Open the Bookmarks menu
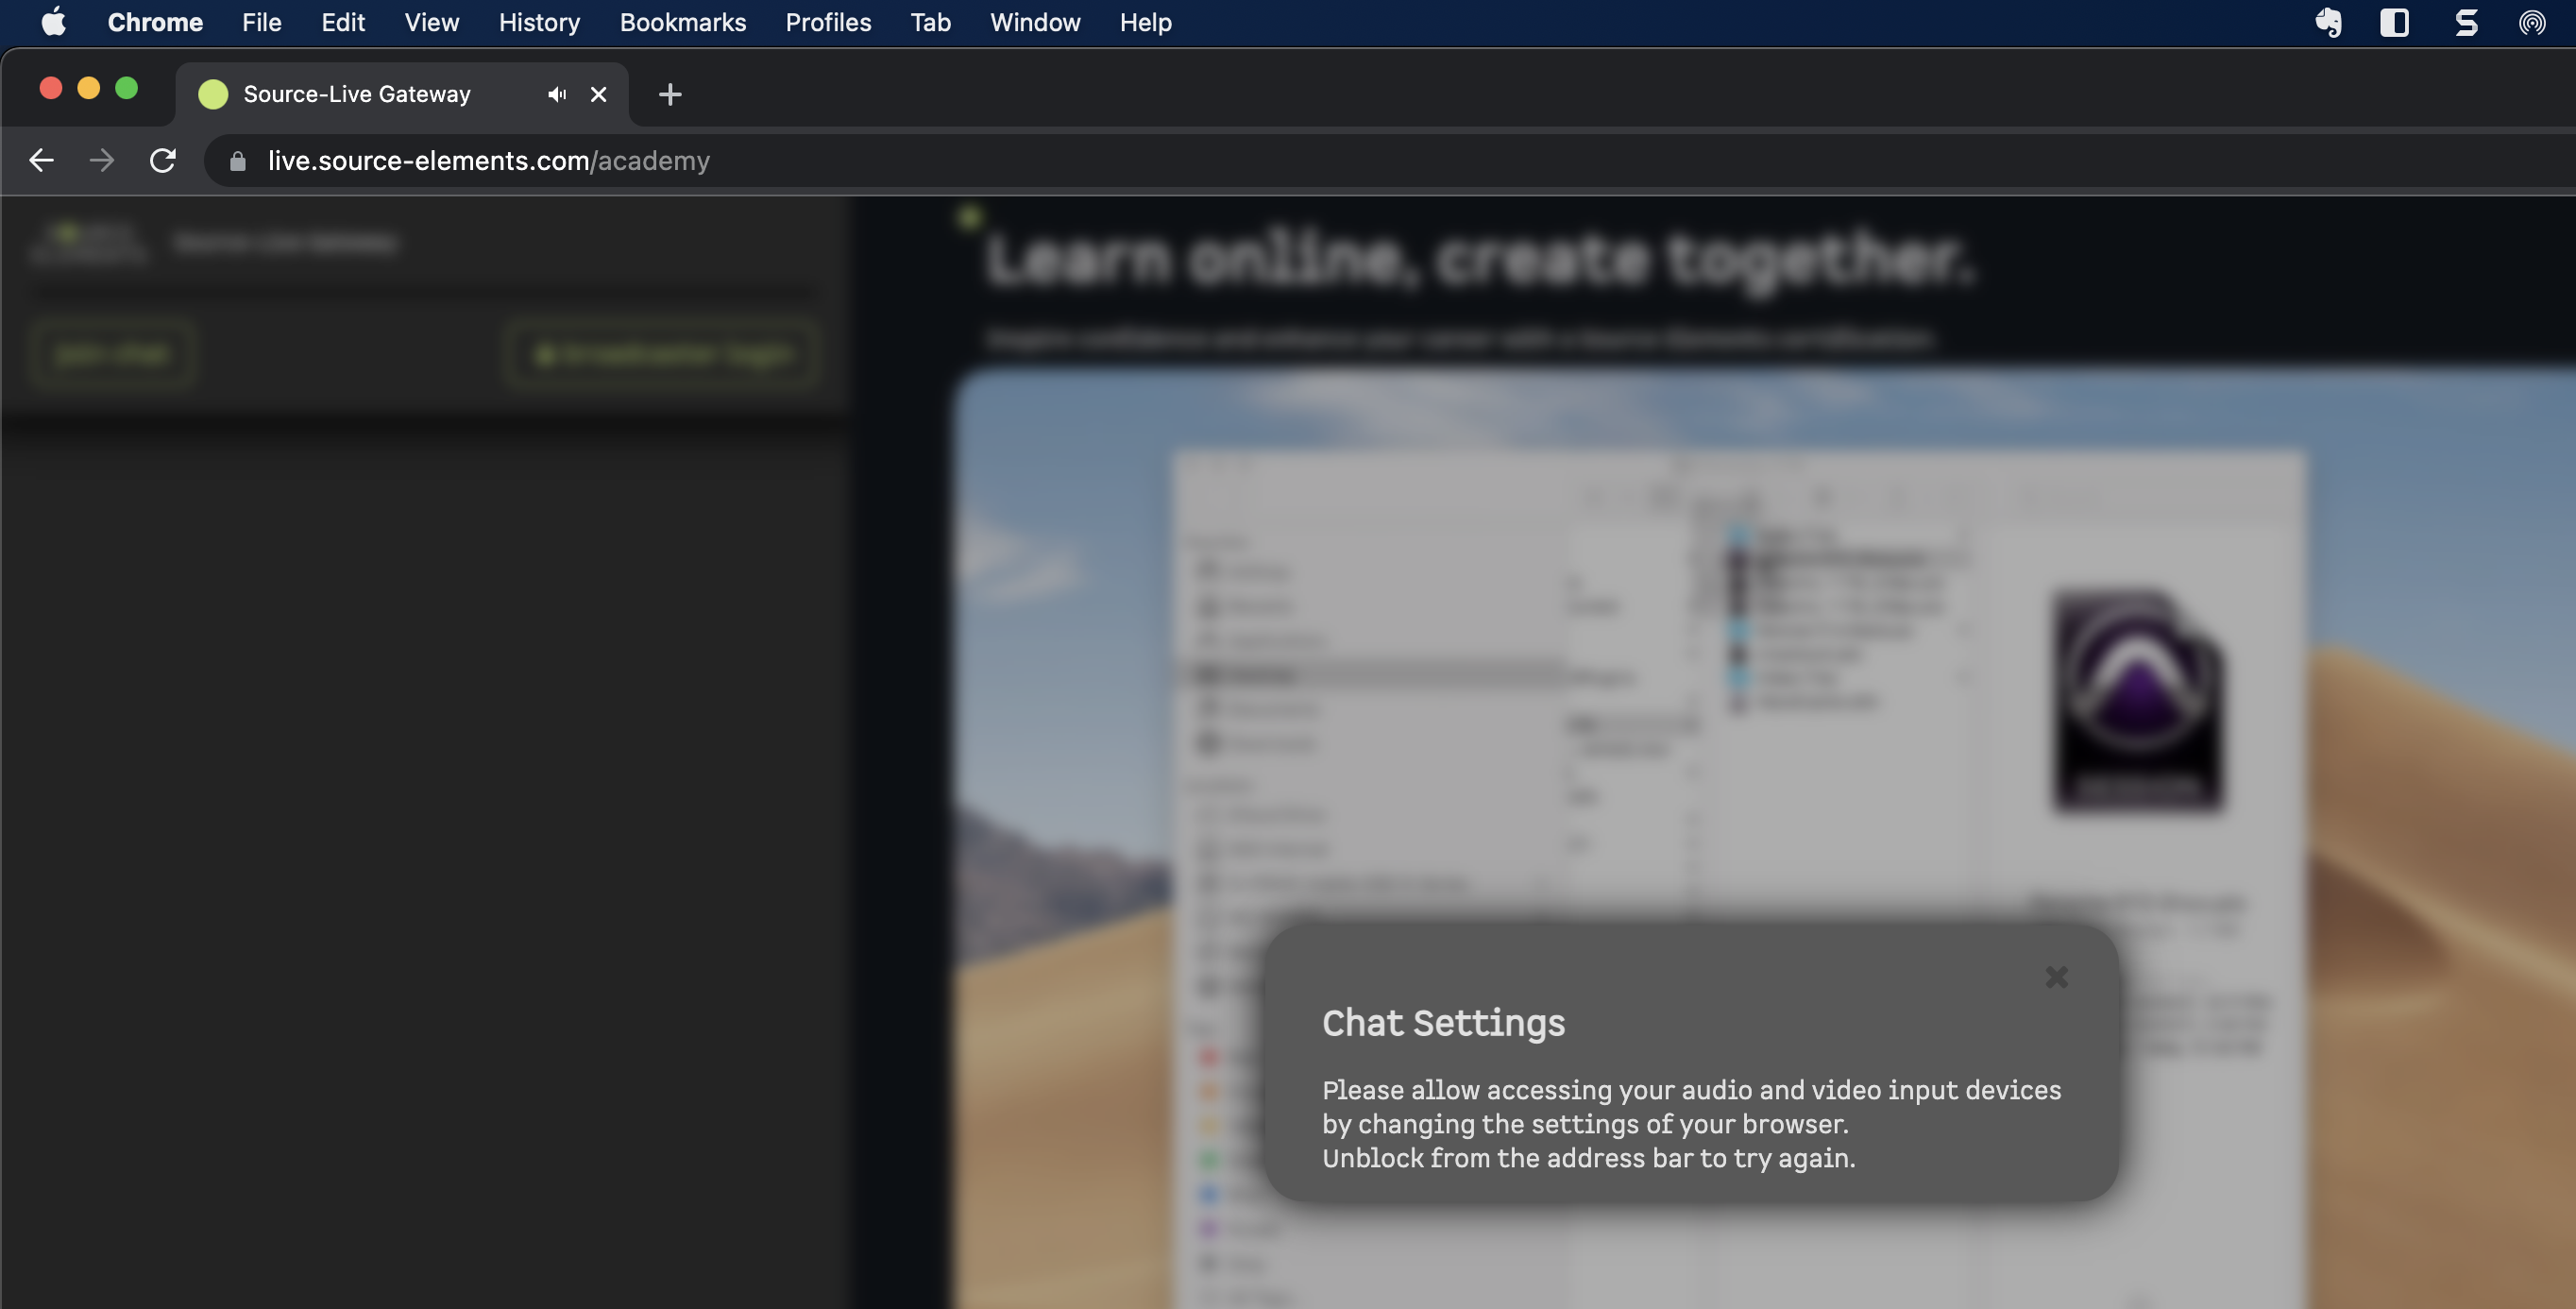The image size is (2576, 1309). 682,22
